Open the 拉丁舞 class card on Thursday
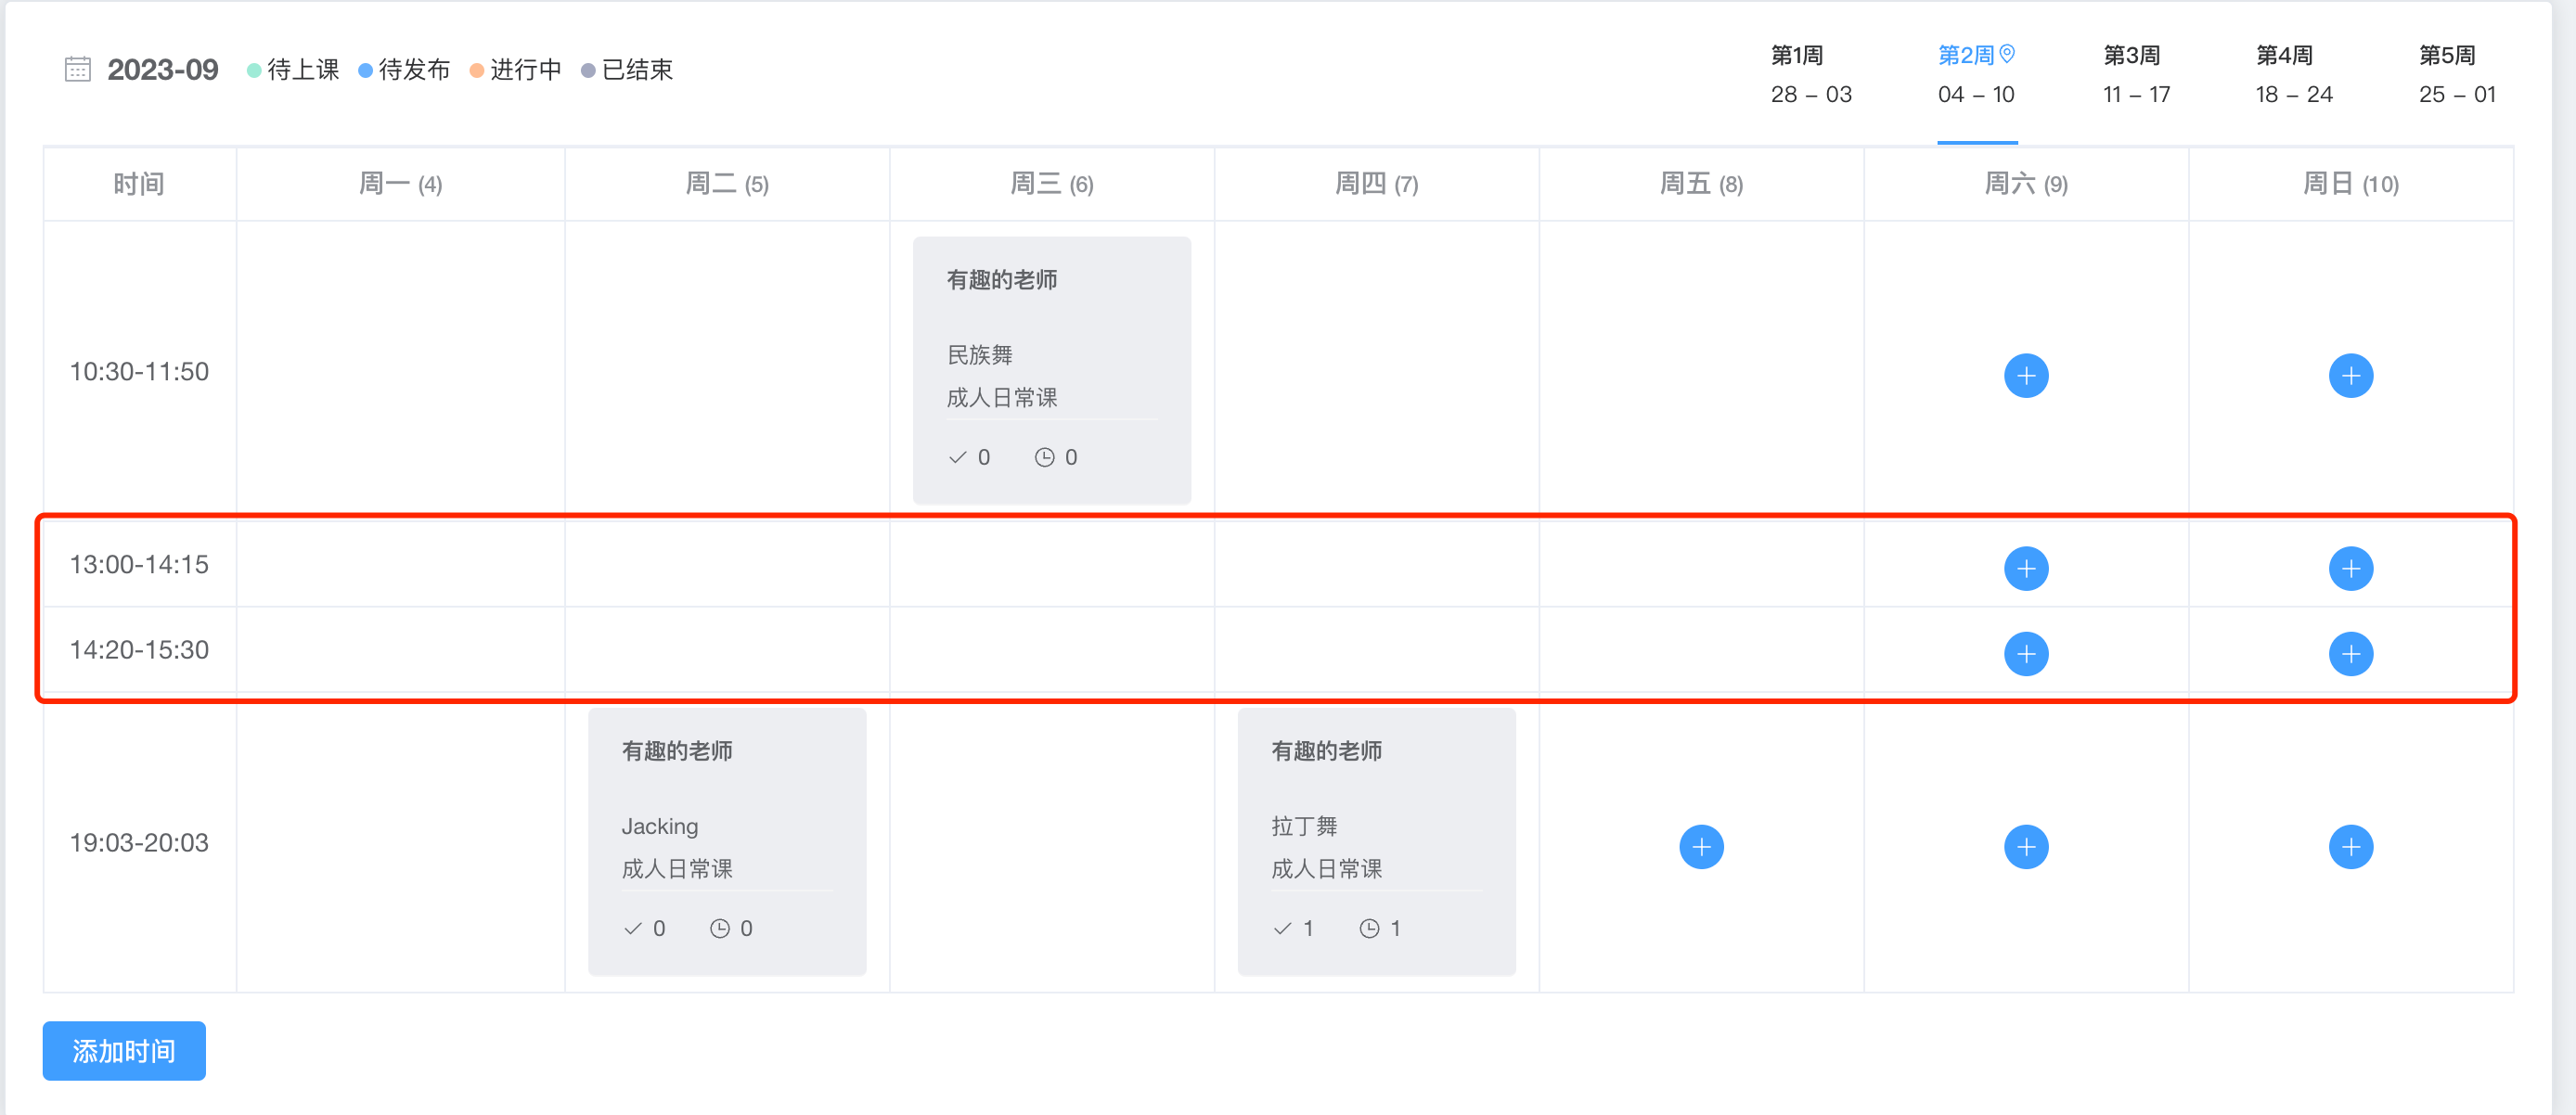 coord(1376,841)
